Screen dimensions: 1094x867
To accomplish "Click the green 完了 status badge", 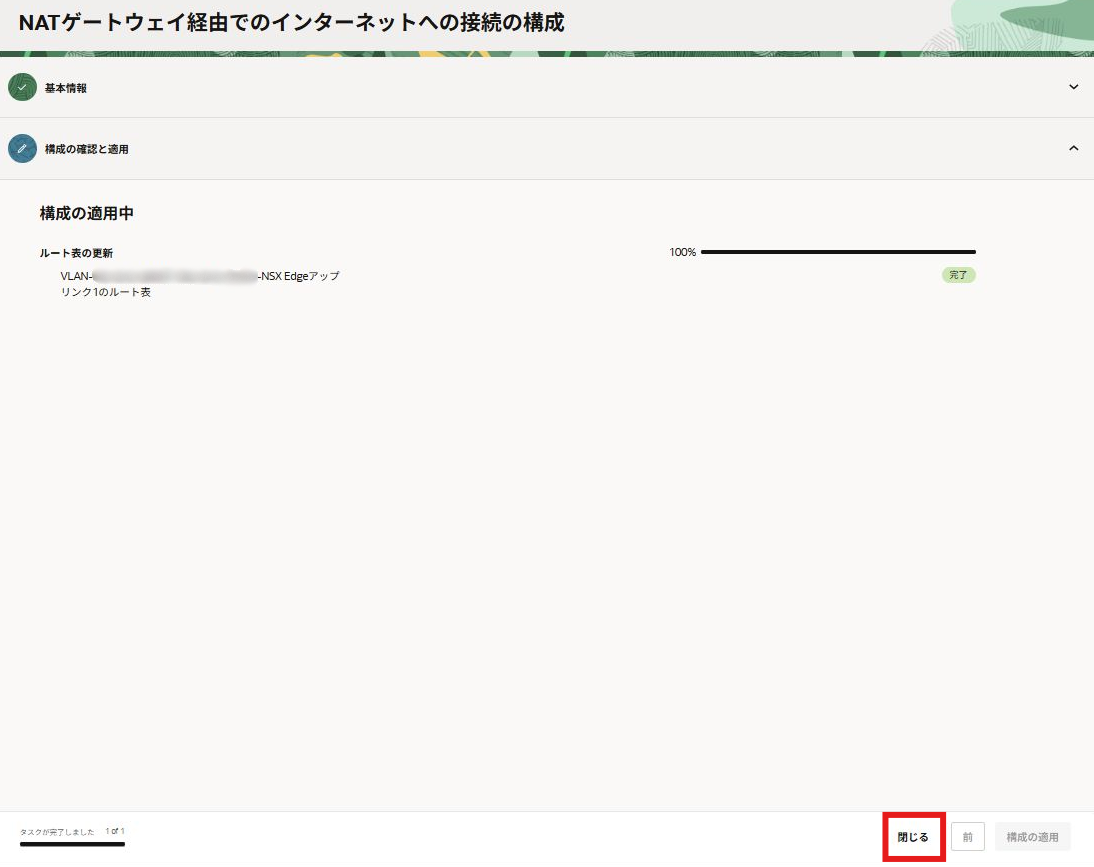I will pos(958,274).
